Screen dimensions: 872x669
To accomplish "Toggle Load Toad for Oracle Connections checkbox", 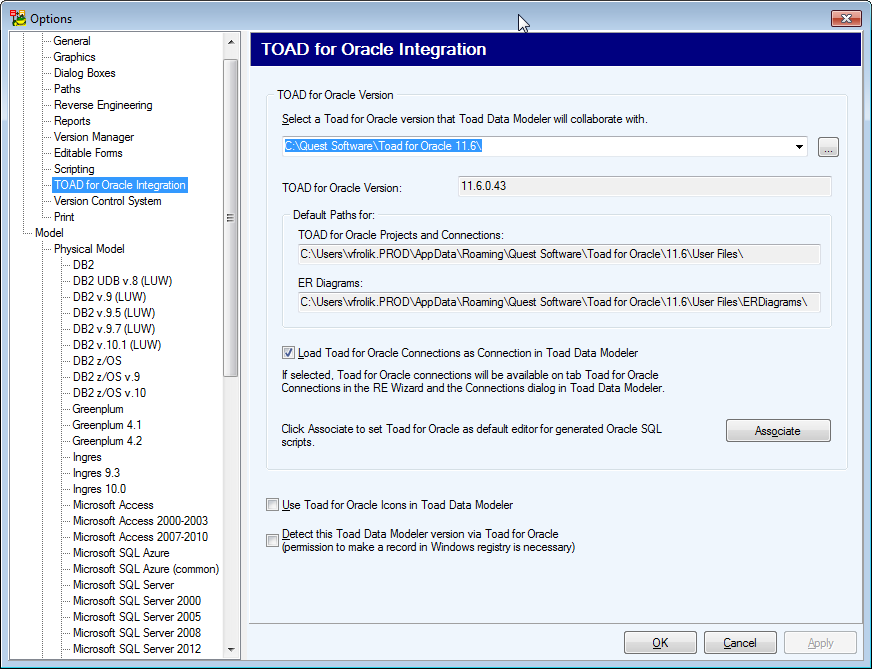I will pyautogui.click(x=289, y=353).
